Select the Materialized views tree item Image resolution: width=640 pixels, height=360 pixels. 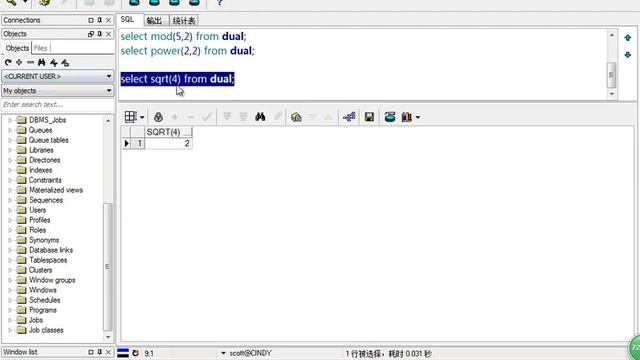56,190
